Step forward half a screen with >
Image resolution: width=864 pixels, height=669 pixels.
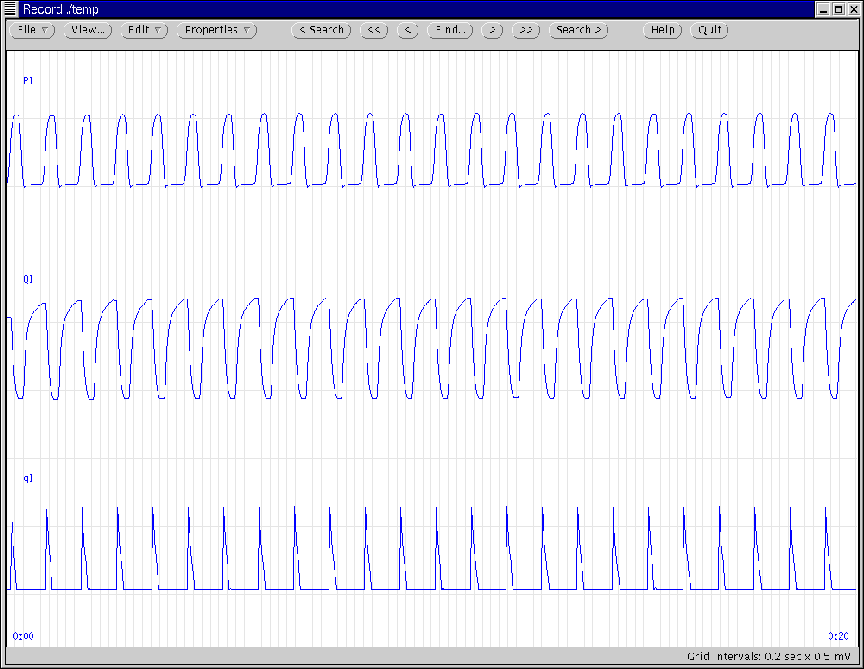click(491, 30)
